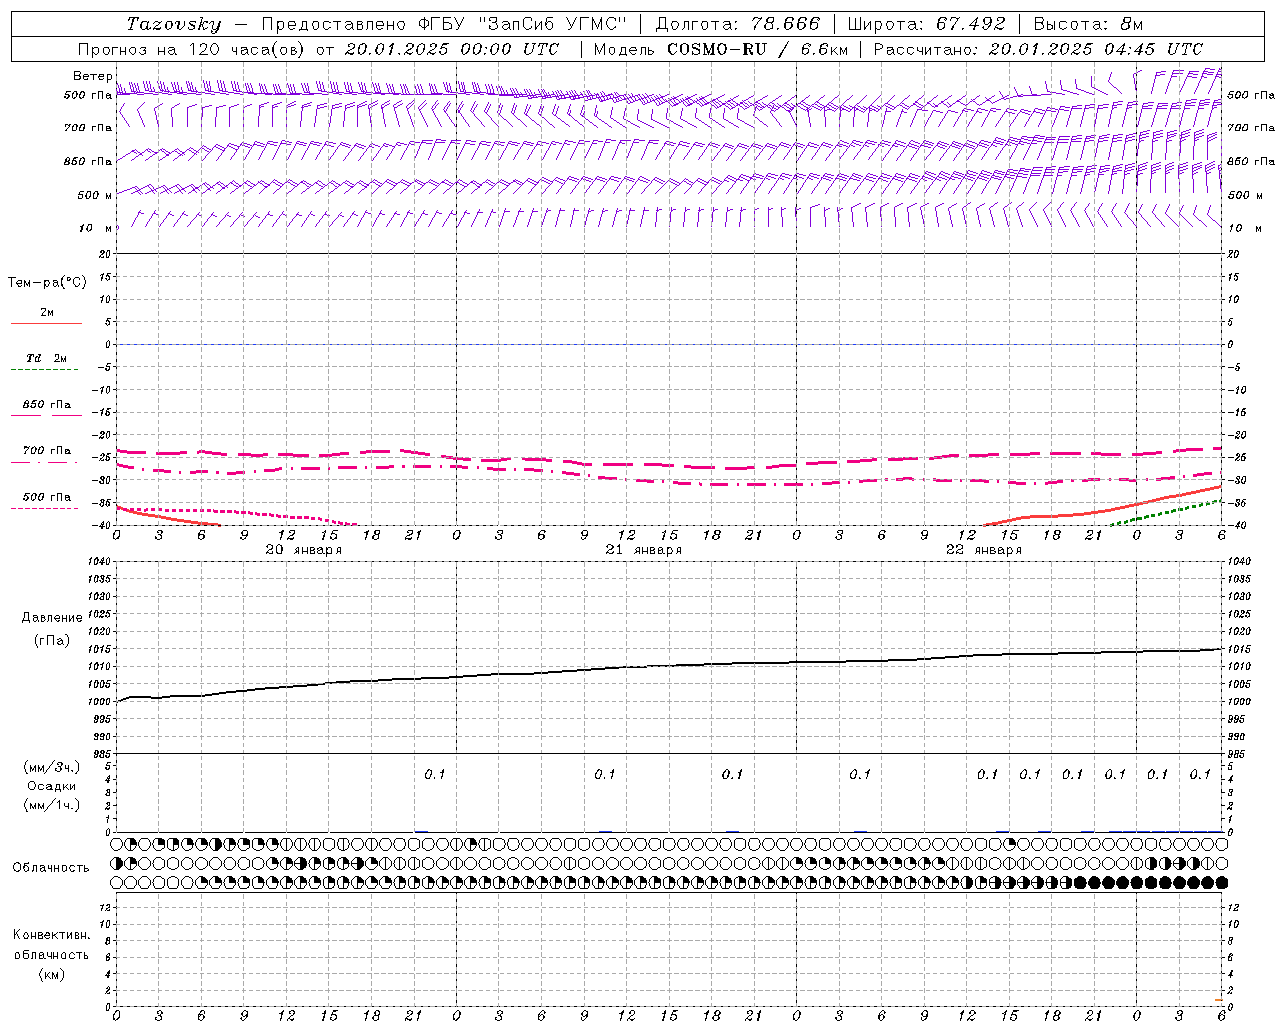
Task: Click the "Давление" pressure panel label
Action: 52,618
